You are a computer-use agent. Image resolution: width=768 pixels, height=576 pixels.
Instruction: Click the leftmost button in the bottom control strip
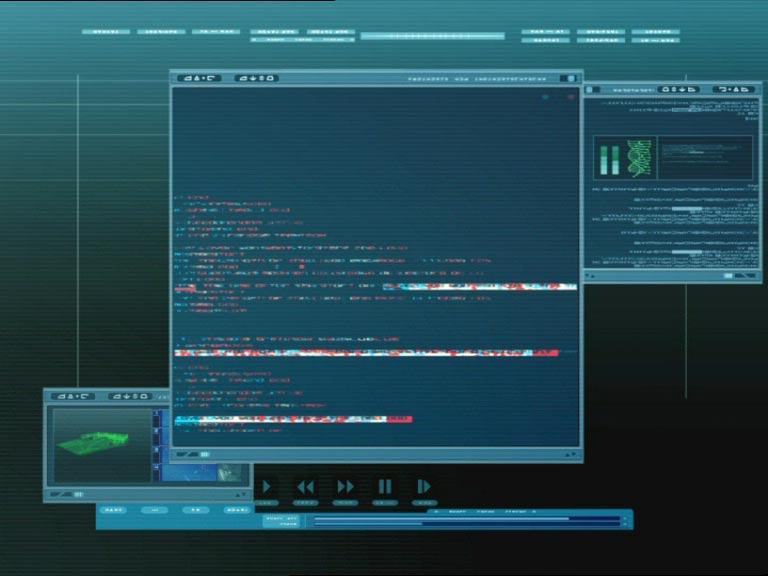click(115, 510)
